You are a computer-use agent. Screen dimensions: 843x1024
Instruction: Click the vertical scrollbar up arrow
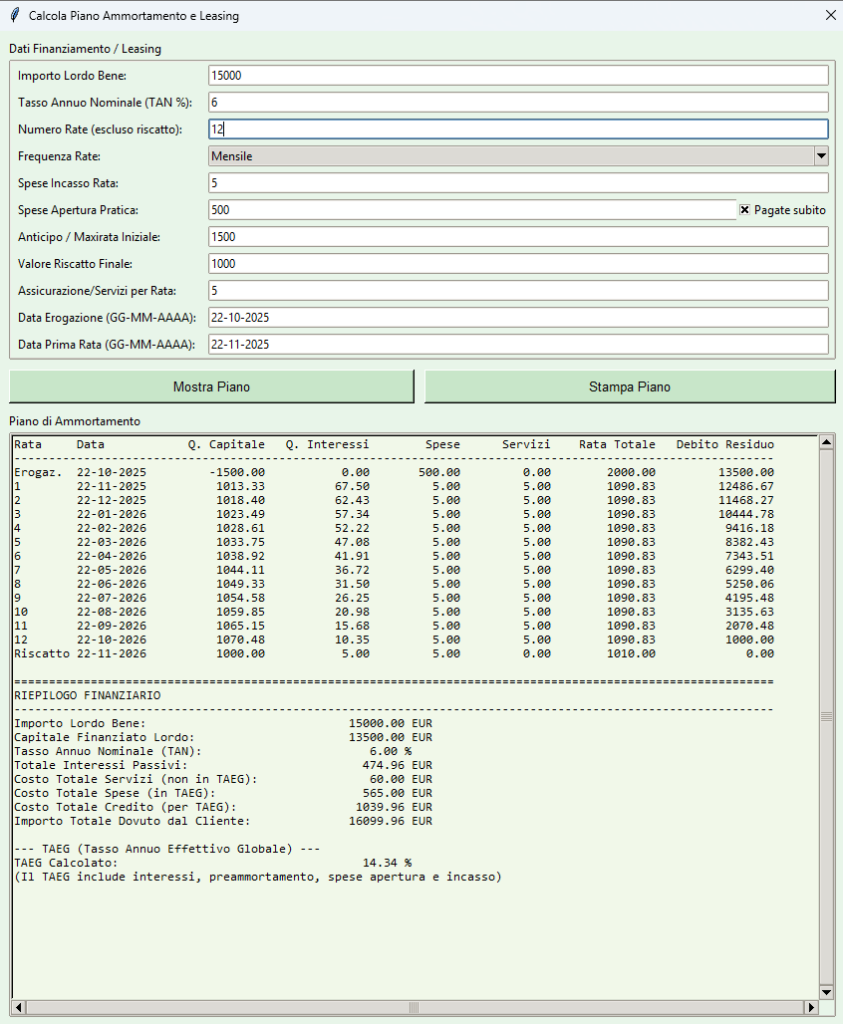826,442
